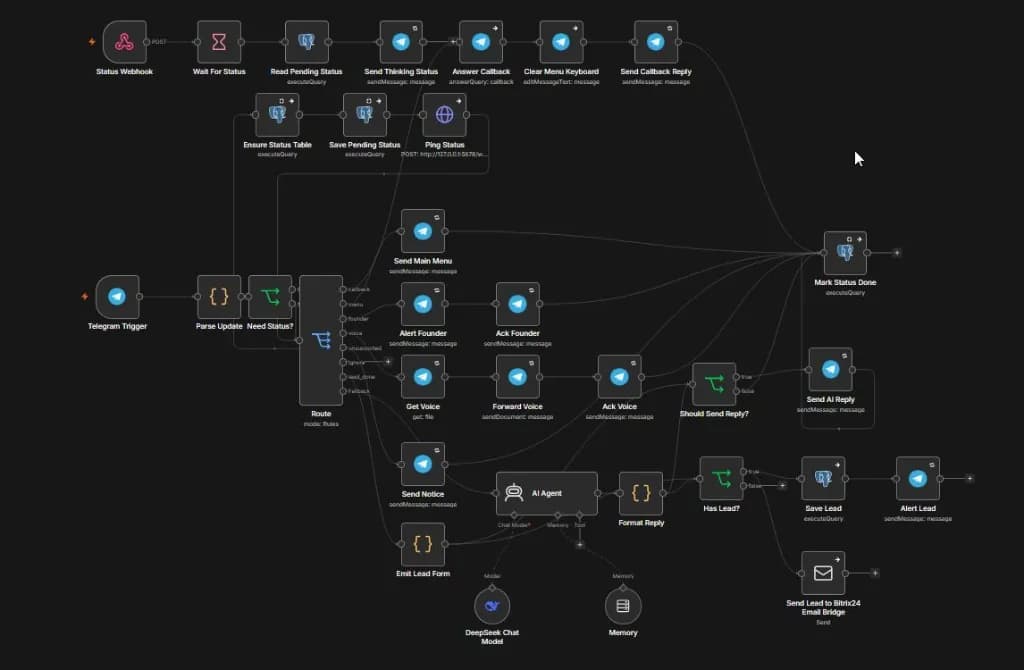Select the Save Lead Postgres node
The width and height of the screenshot is (1024, 670).
point(823,479)
